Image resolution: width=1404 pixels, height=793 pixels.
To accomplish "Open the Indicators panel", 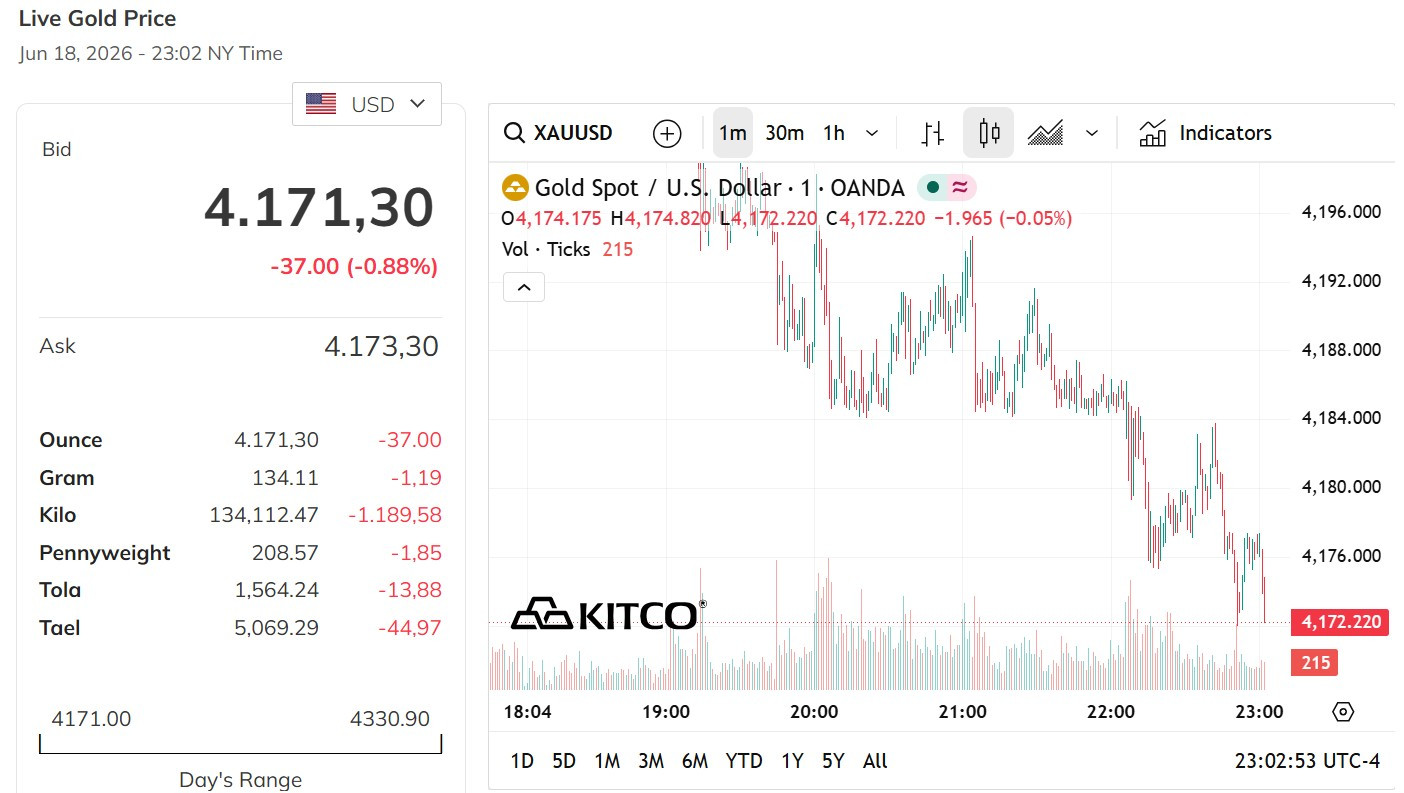I will pyautogui.click(x=1205, y=133).
